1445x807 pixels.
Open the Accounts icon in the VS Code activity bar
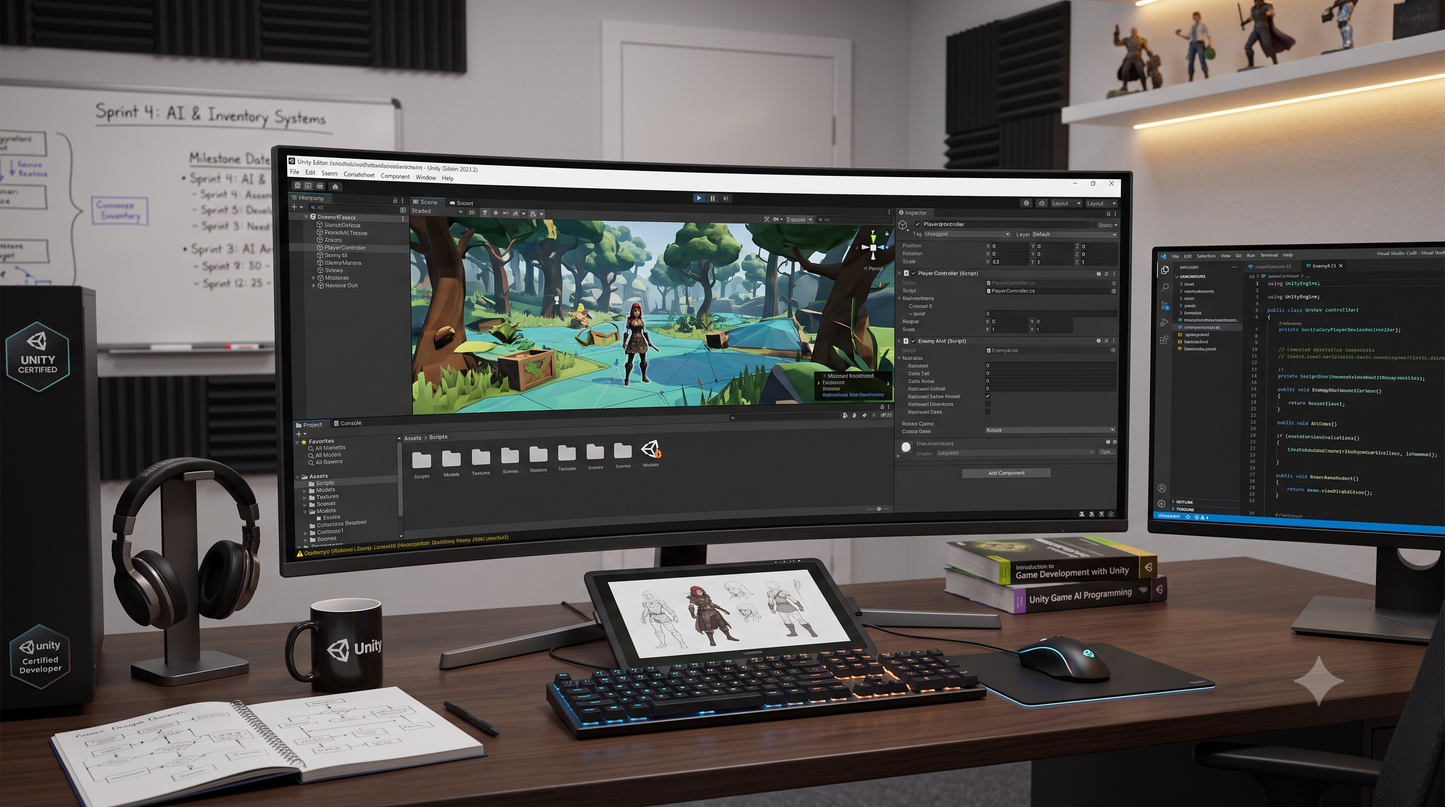[1162, 488]
